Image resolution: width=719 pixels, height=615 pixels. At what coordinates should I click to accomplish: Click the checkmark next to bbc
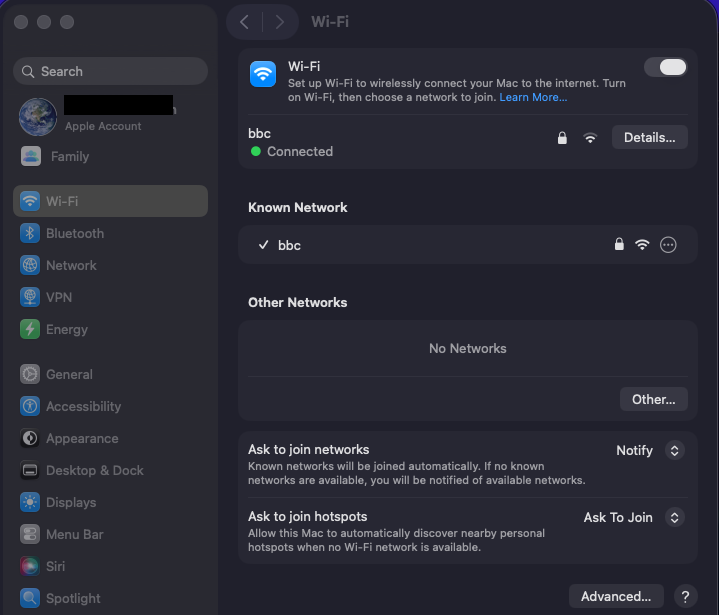point(263,245)
